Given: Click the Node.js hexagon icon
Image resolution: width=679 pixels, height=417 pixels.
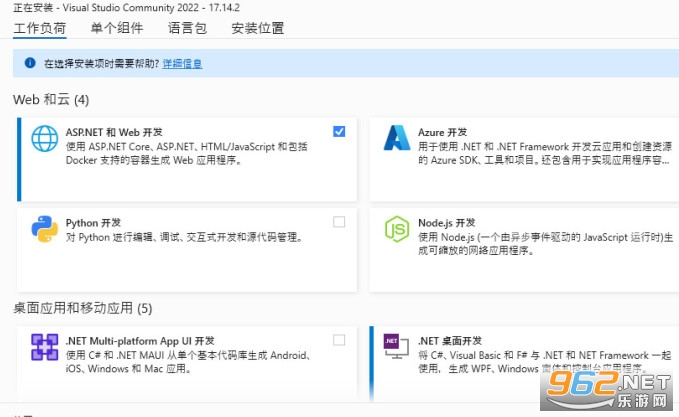Looking at the screenshot, I should tap(397, 229).
